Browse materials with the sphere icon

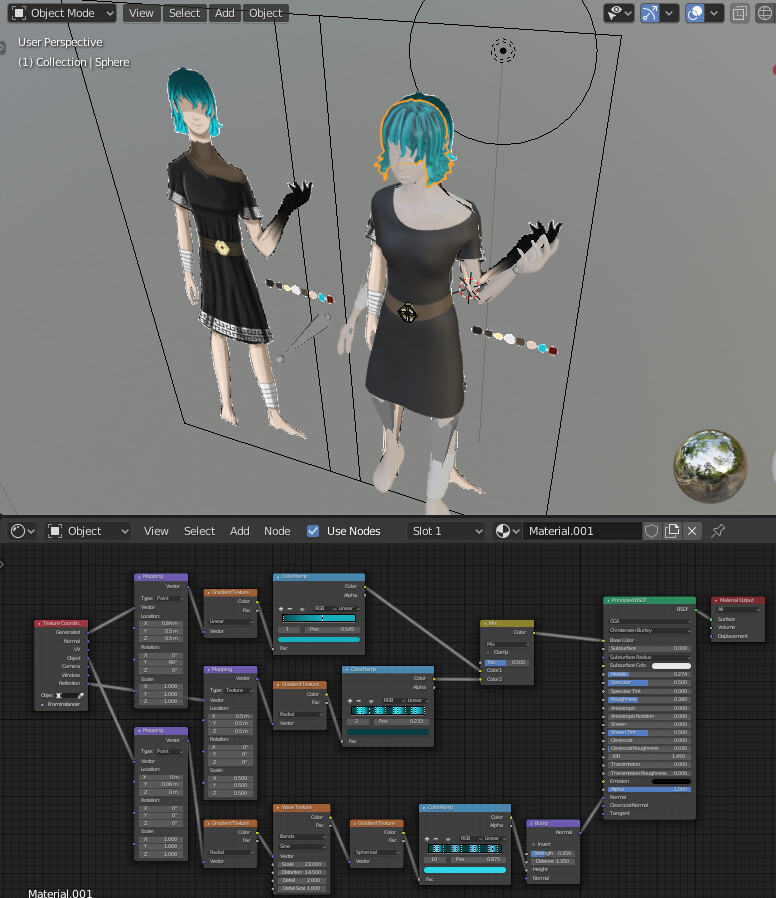(507, 531)
